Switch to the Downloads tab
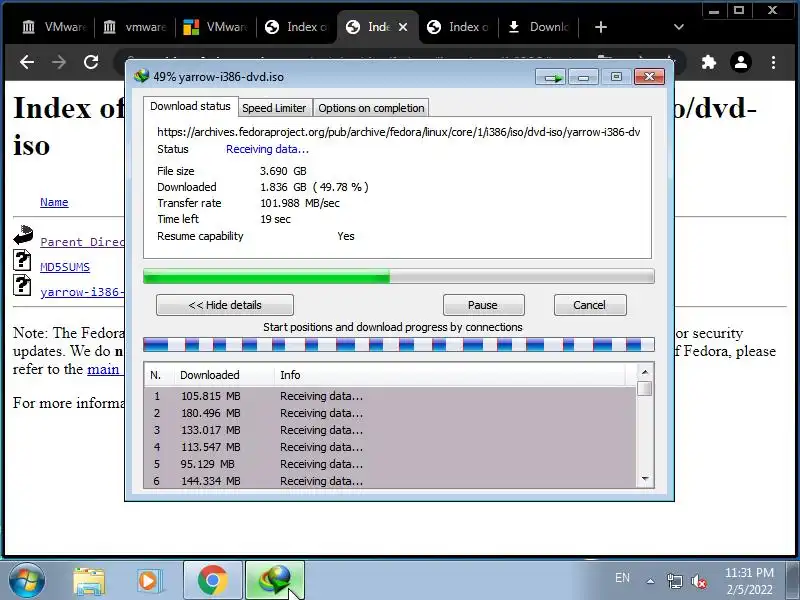The image size is (800, 600). pyautogui.click(x=539, y=27)
